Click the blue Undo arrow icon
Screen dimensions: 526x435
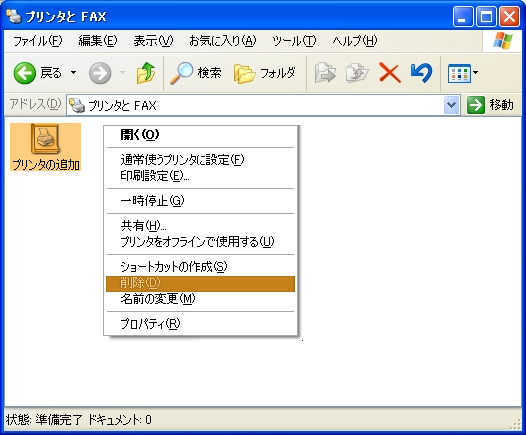421,73
